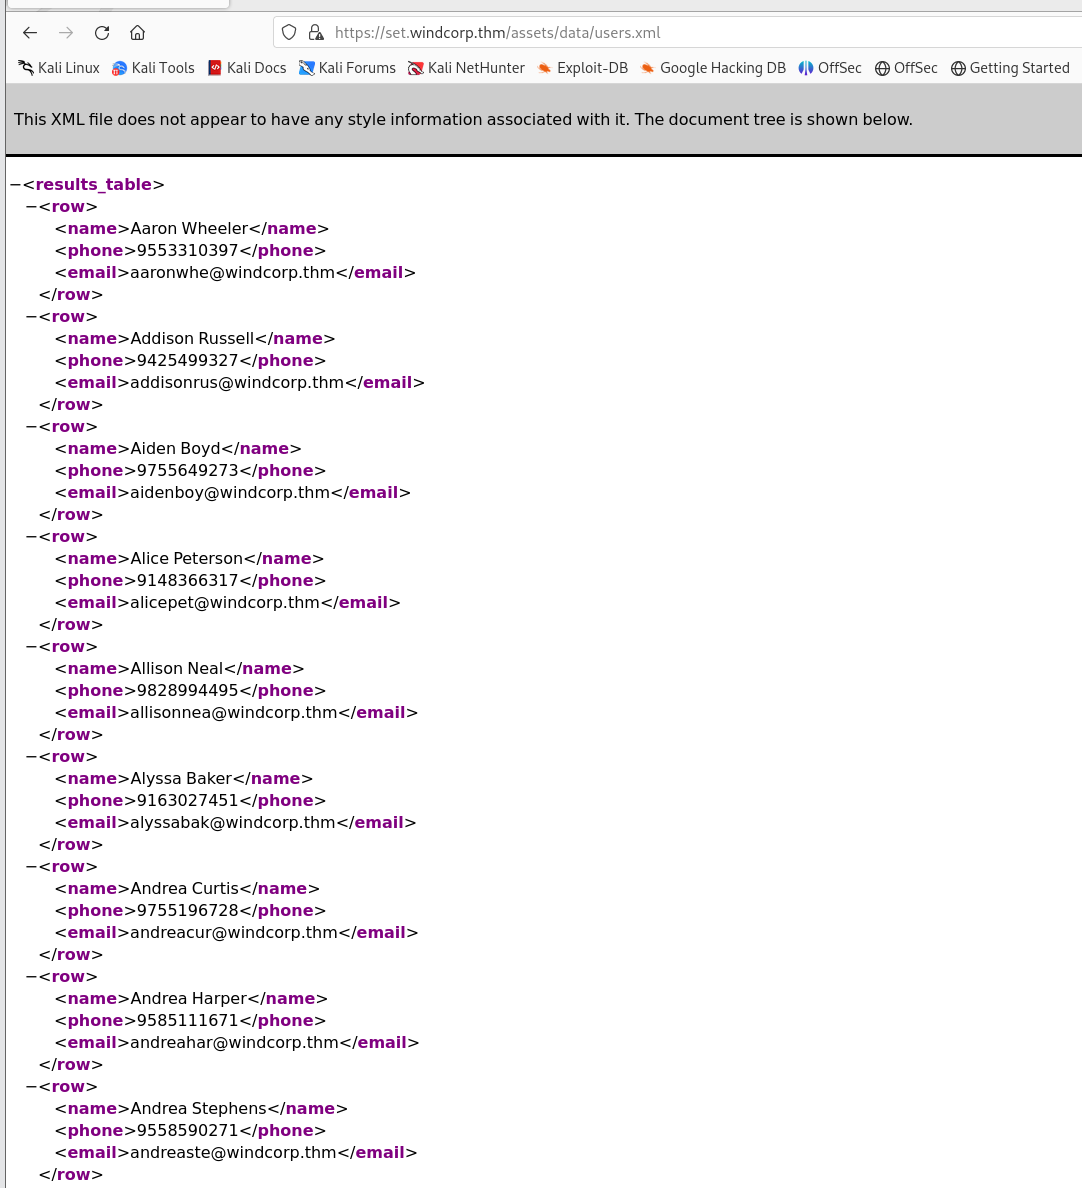Screen dimensions: 1082x1188
Task: Open Kali Docs bookmark
Action: 247,68
